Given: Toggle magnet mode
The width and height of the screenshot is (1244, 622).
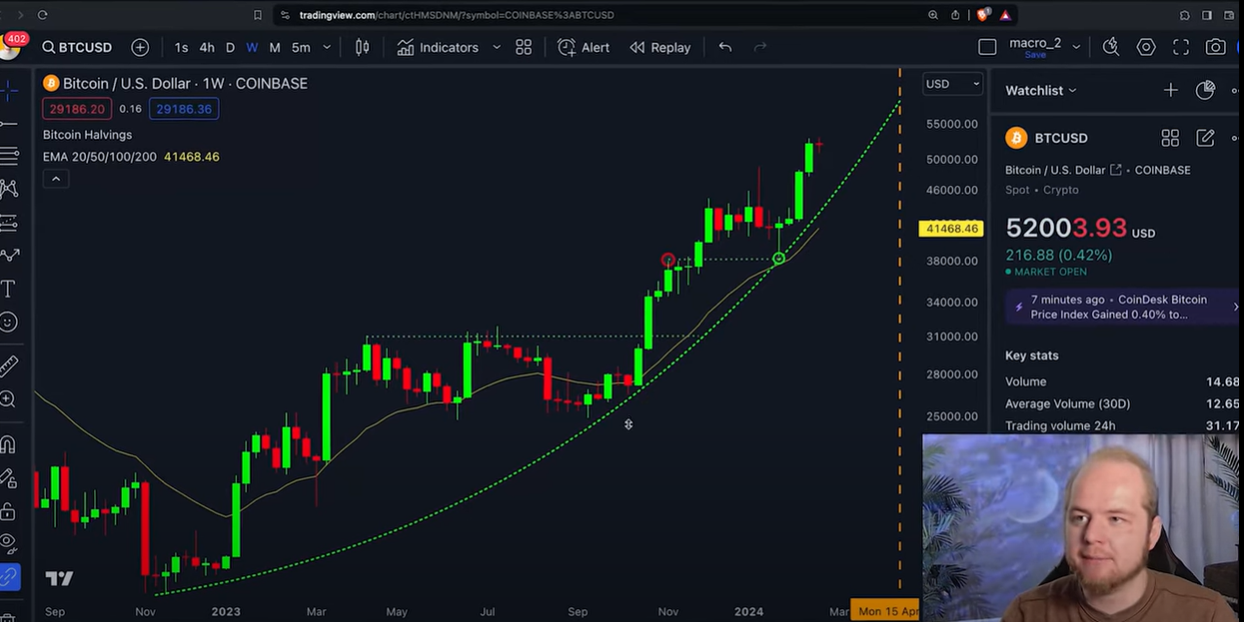Looking at the screenshot, I should 8,444.
